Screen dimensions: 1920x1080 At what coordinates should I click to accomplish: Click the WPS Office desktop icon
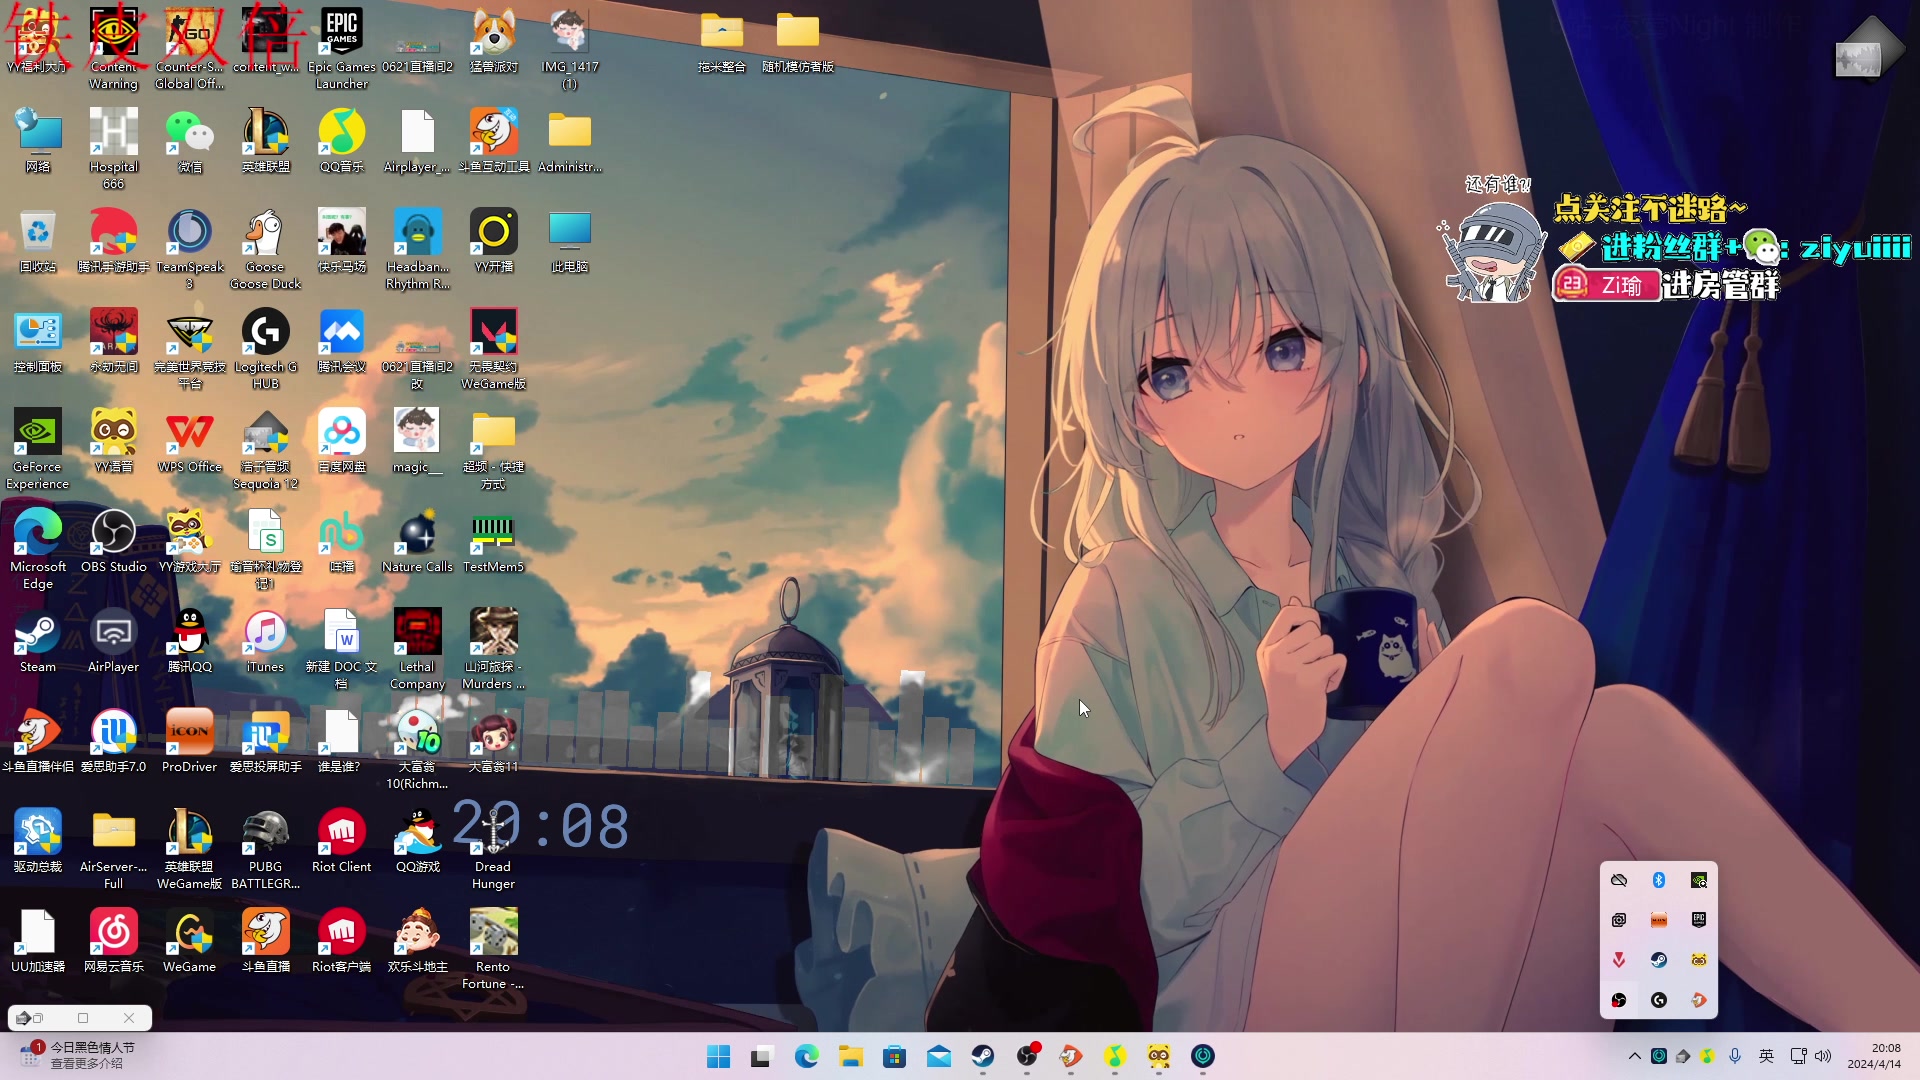(190, 440)
